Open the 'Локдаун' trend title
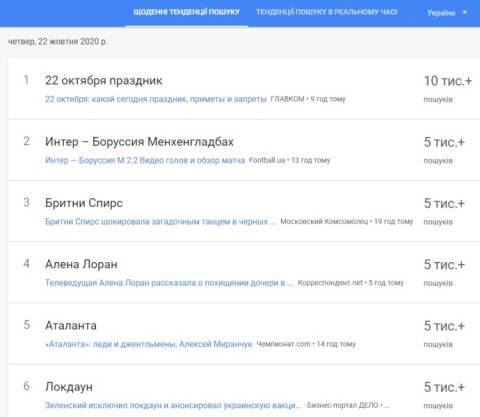The height and width of the screenshot is (417, 480). pyautogui.click(x=69, y=387)
